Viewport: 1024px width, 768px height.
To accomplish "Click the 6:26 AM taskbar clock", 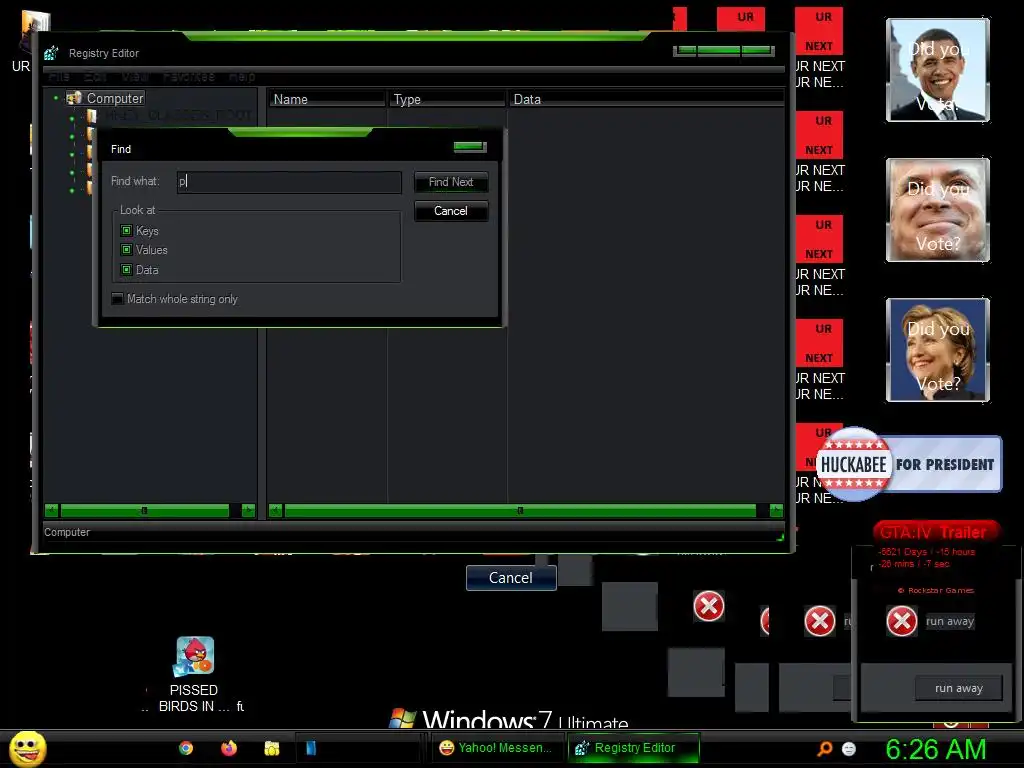I will (x=935, y=749).
